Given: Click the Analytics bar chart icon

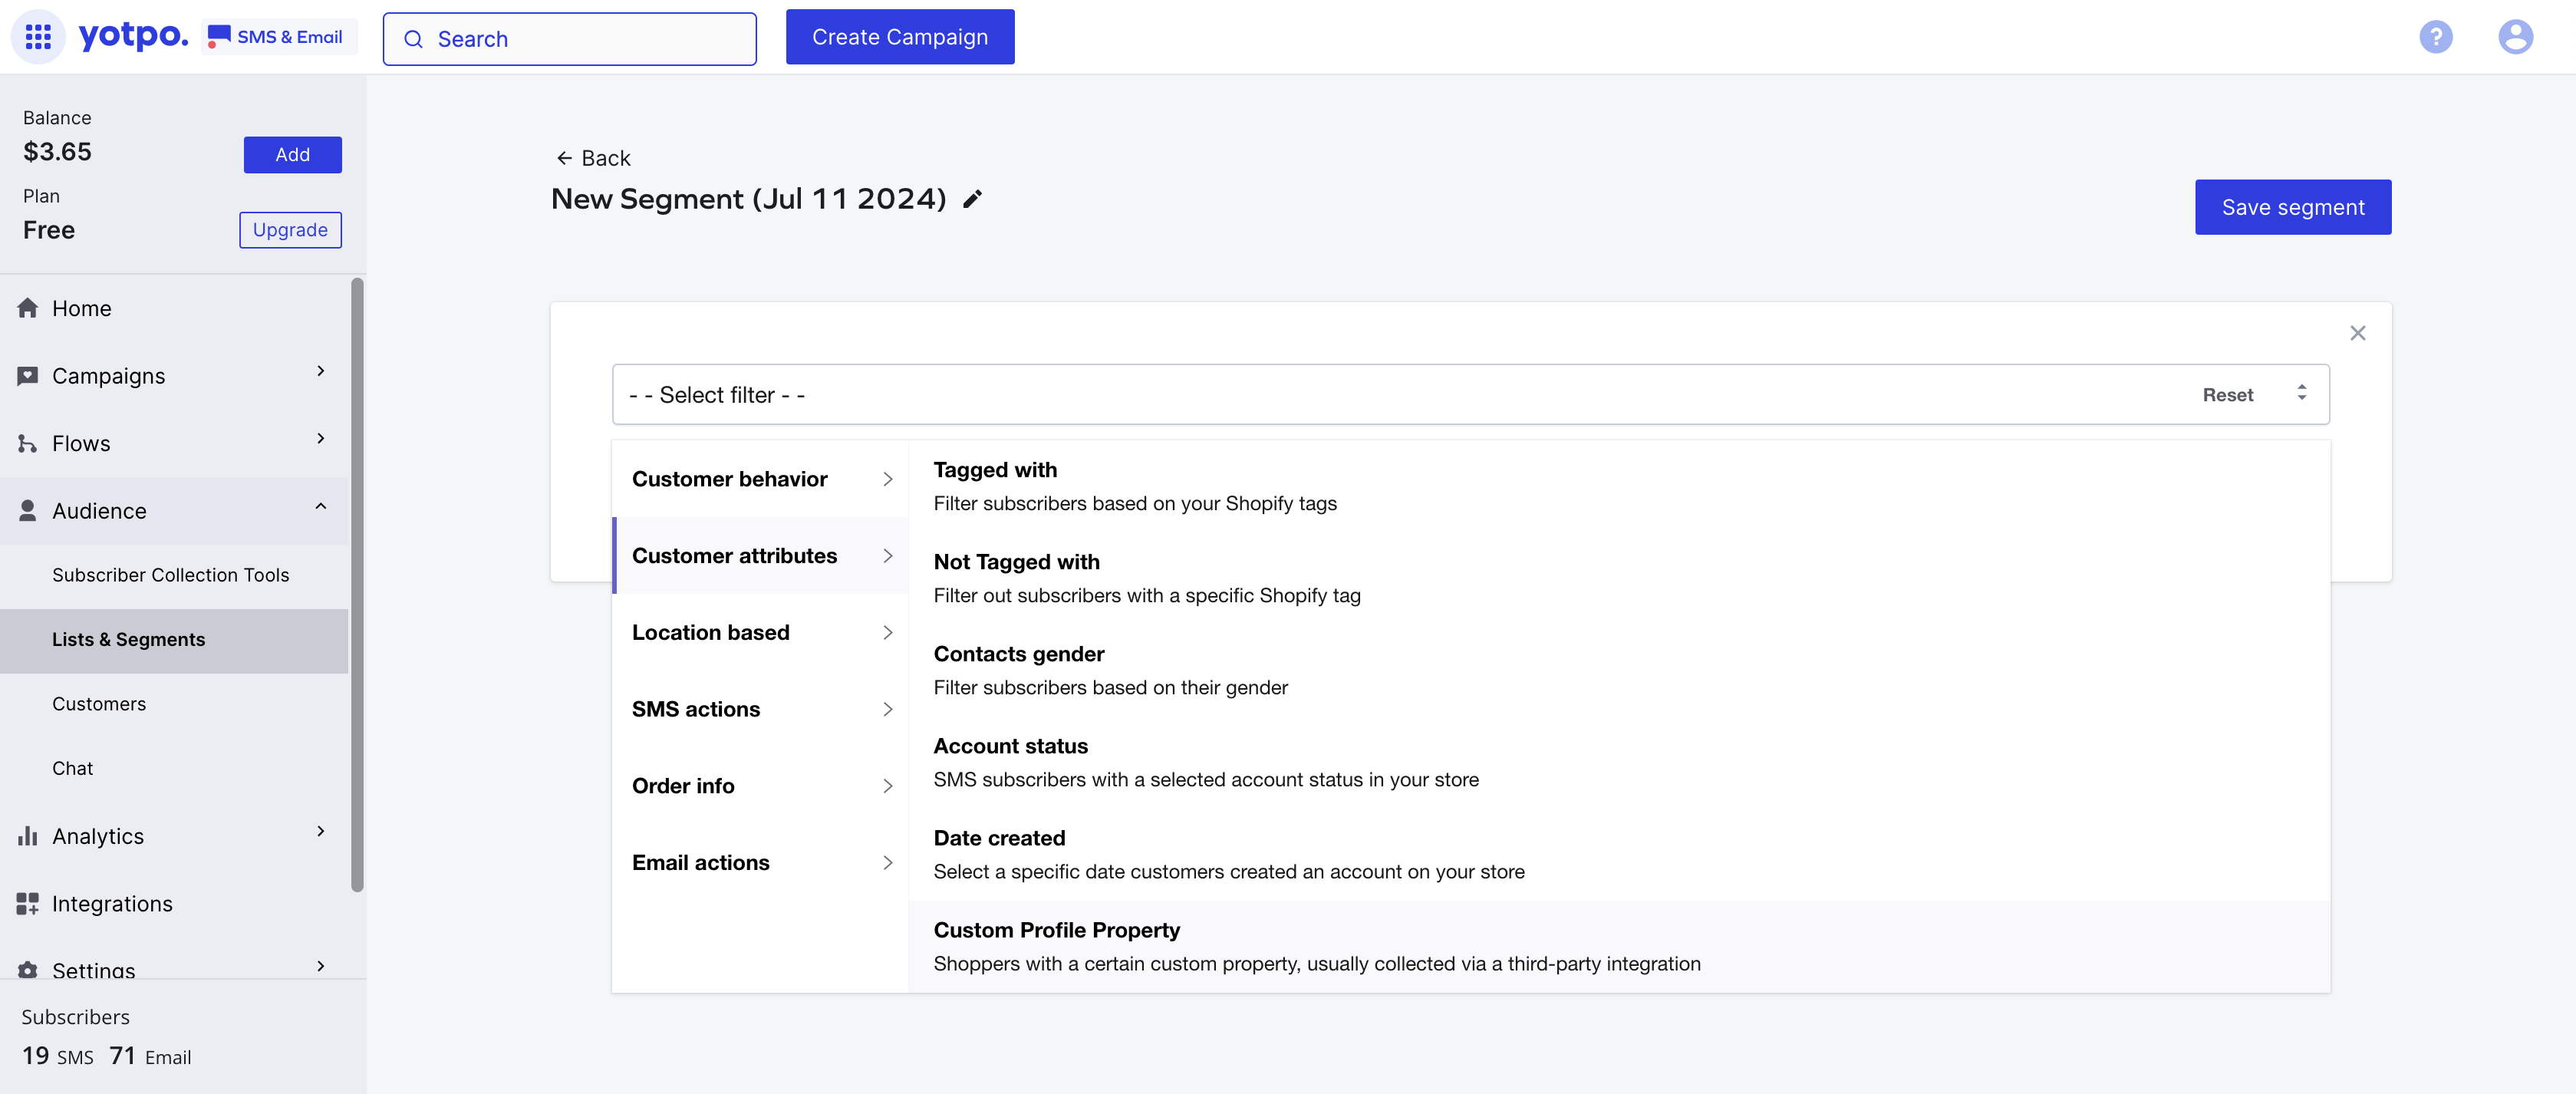Looking at the screenshot, I should click(27, 836).
